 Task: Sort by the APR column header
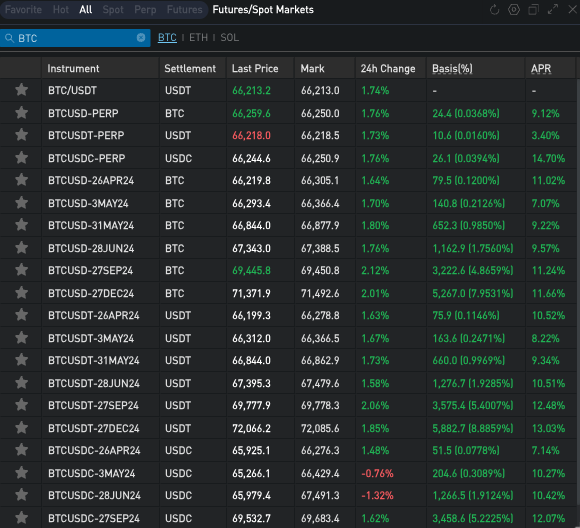[x=541, y=68]
